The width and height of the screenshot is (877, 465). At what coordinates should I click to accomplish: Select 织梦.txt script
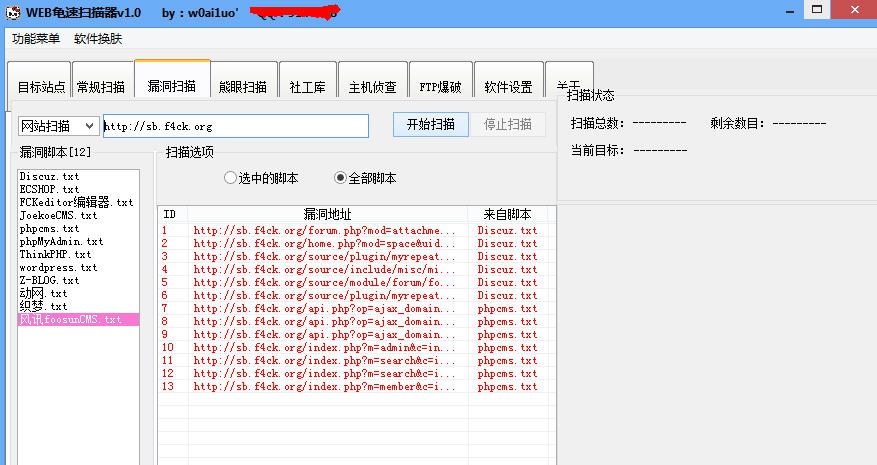pos(78,306)
